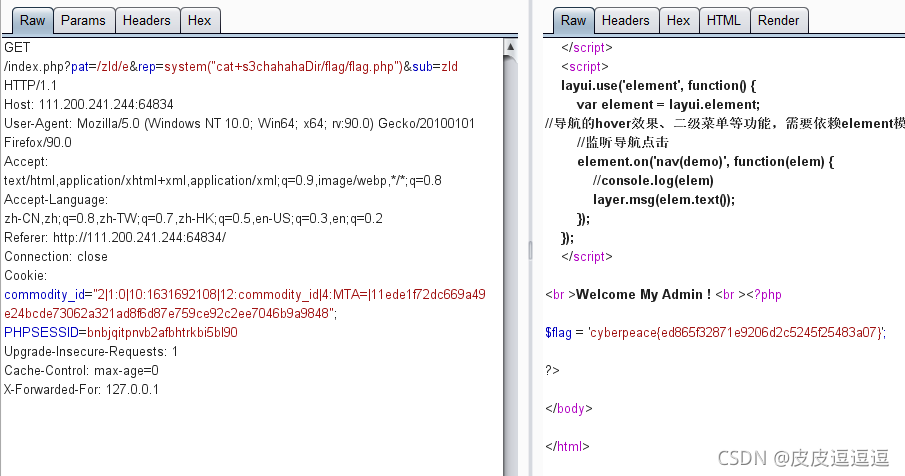Switch to response Raw tab

(573, 21)
